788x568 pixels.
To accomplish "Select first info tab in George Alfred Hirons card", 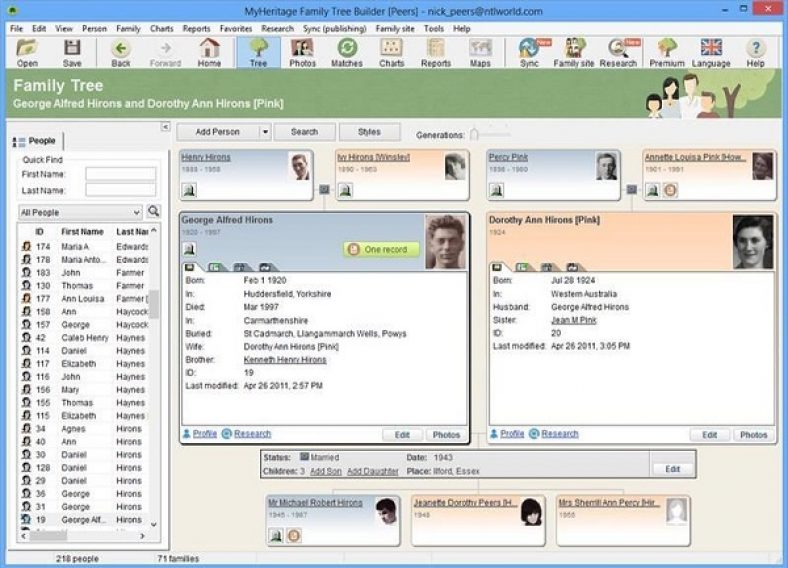I will [x=190, y=267].
